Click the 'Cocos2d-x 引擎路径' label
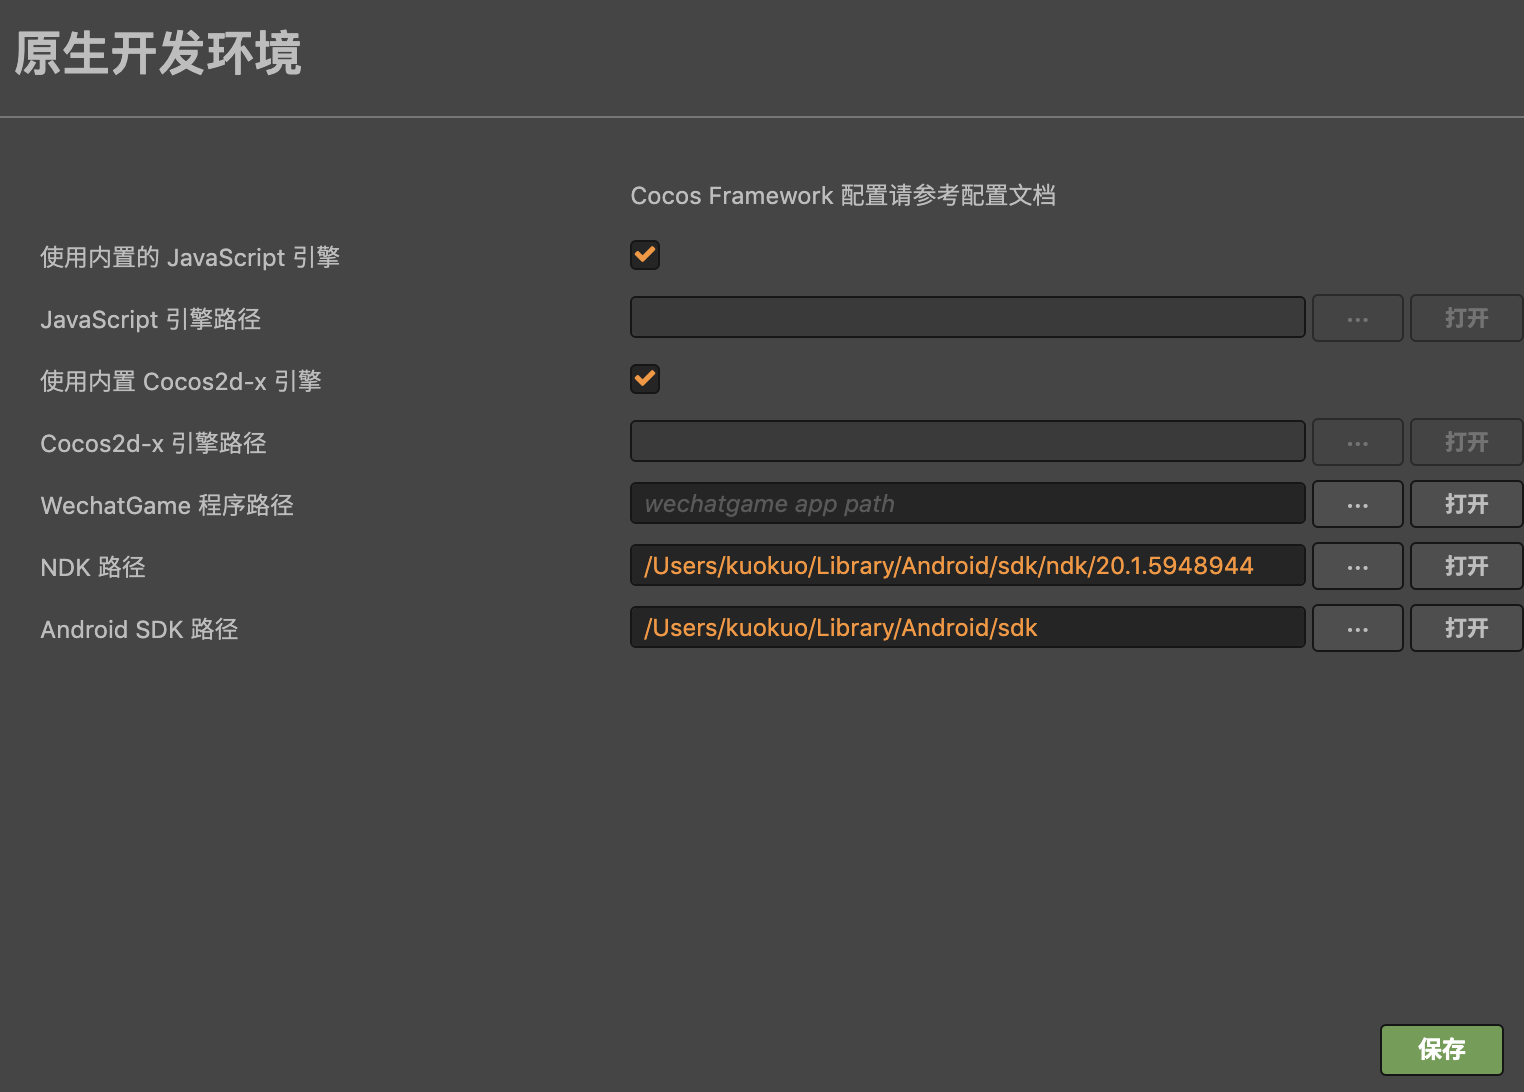Screen dimensions: 1524x1092 point(153,443)
